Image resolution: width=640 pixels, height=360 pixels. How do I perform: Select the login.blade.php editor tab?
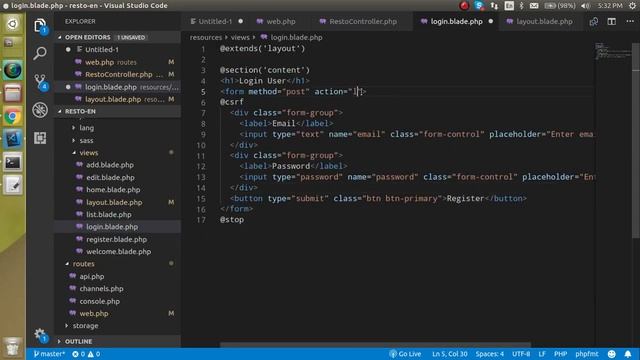(x=457, y=22)
